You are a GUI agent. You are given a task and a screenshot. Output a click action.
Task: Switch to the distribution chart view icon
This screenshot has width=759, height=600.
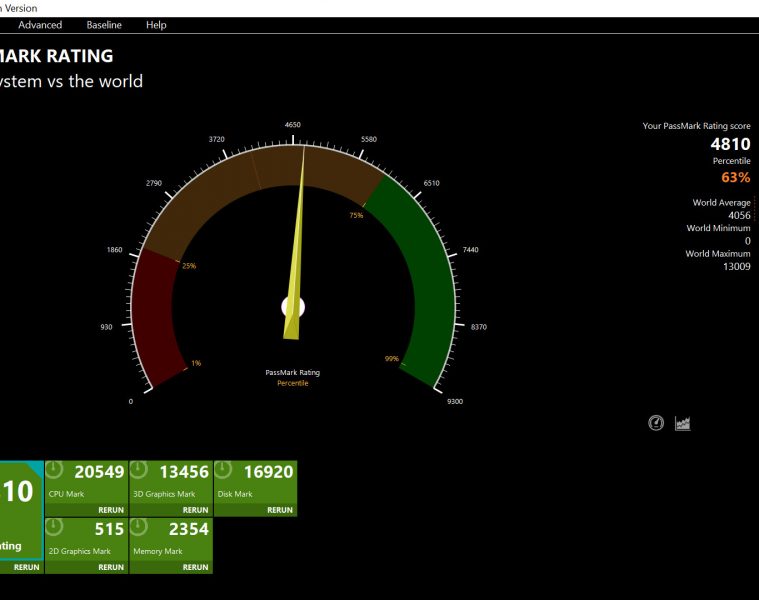683,423
